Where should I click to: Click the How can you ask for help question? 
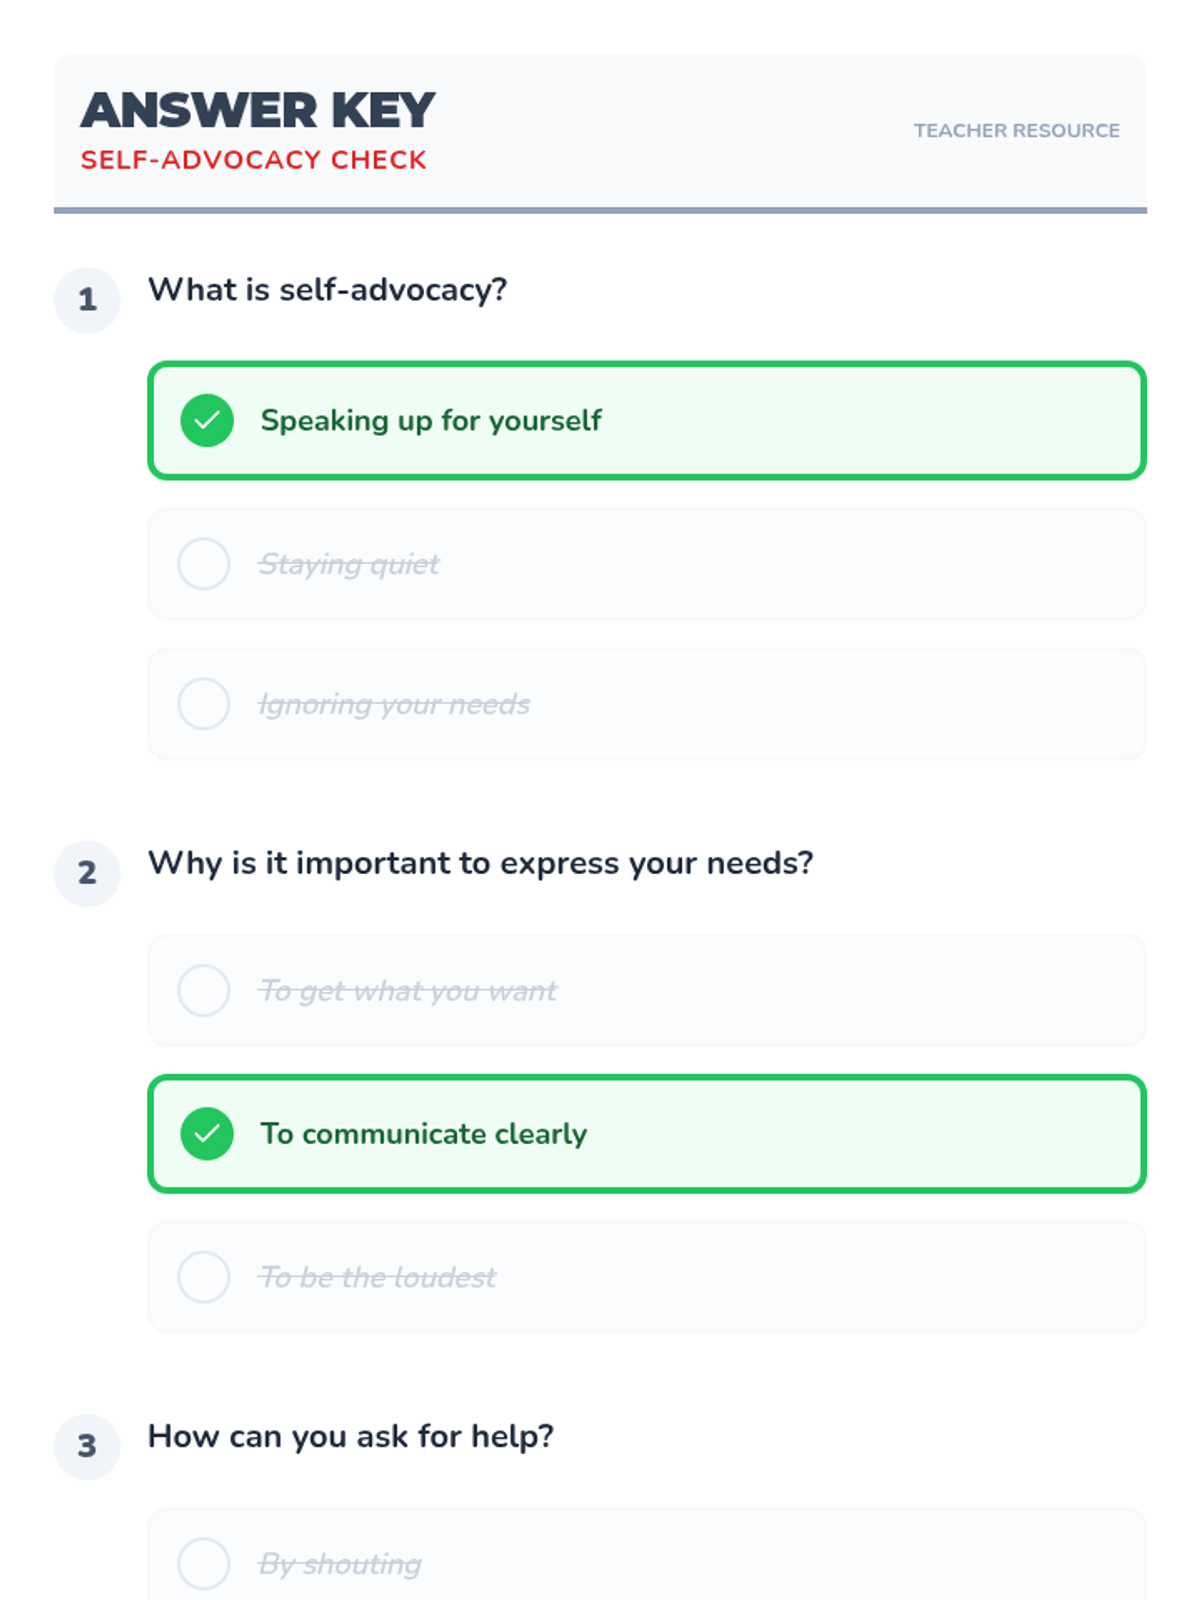(351, 1436)
